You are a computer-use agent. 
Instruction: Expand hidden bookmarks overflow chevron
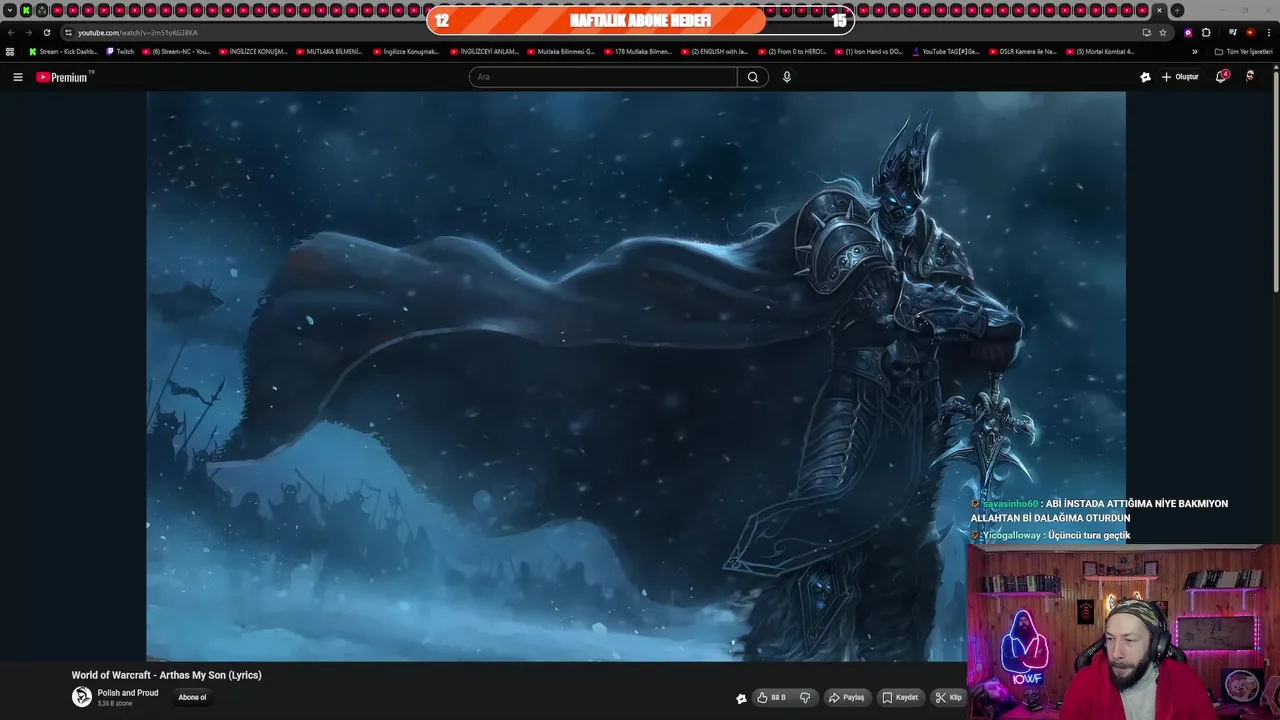click(1195, 51)
